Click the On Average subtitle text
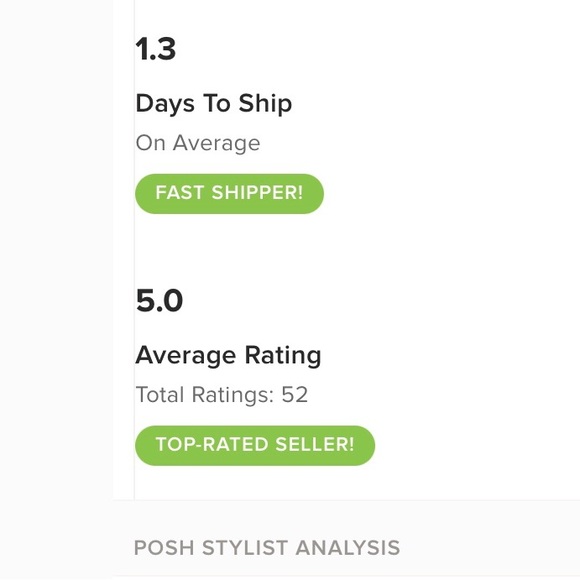Viewport: 580px width, 580px height. pos(198,144)
